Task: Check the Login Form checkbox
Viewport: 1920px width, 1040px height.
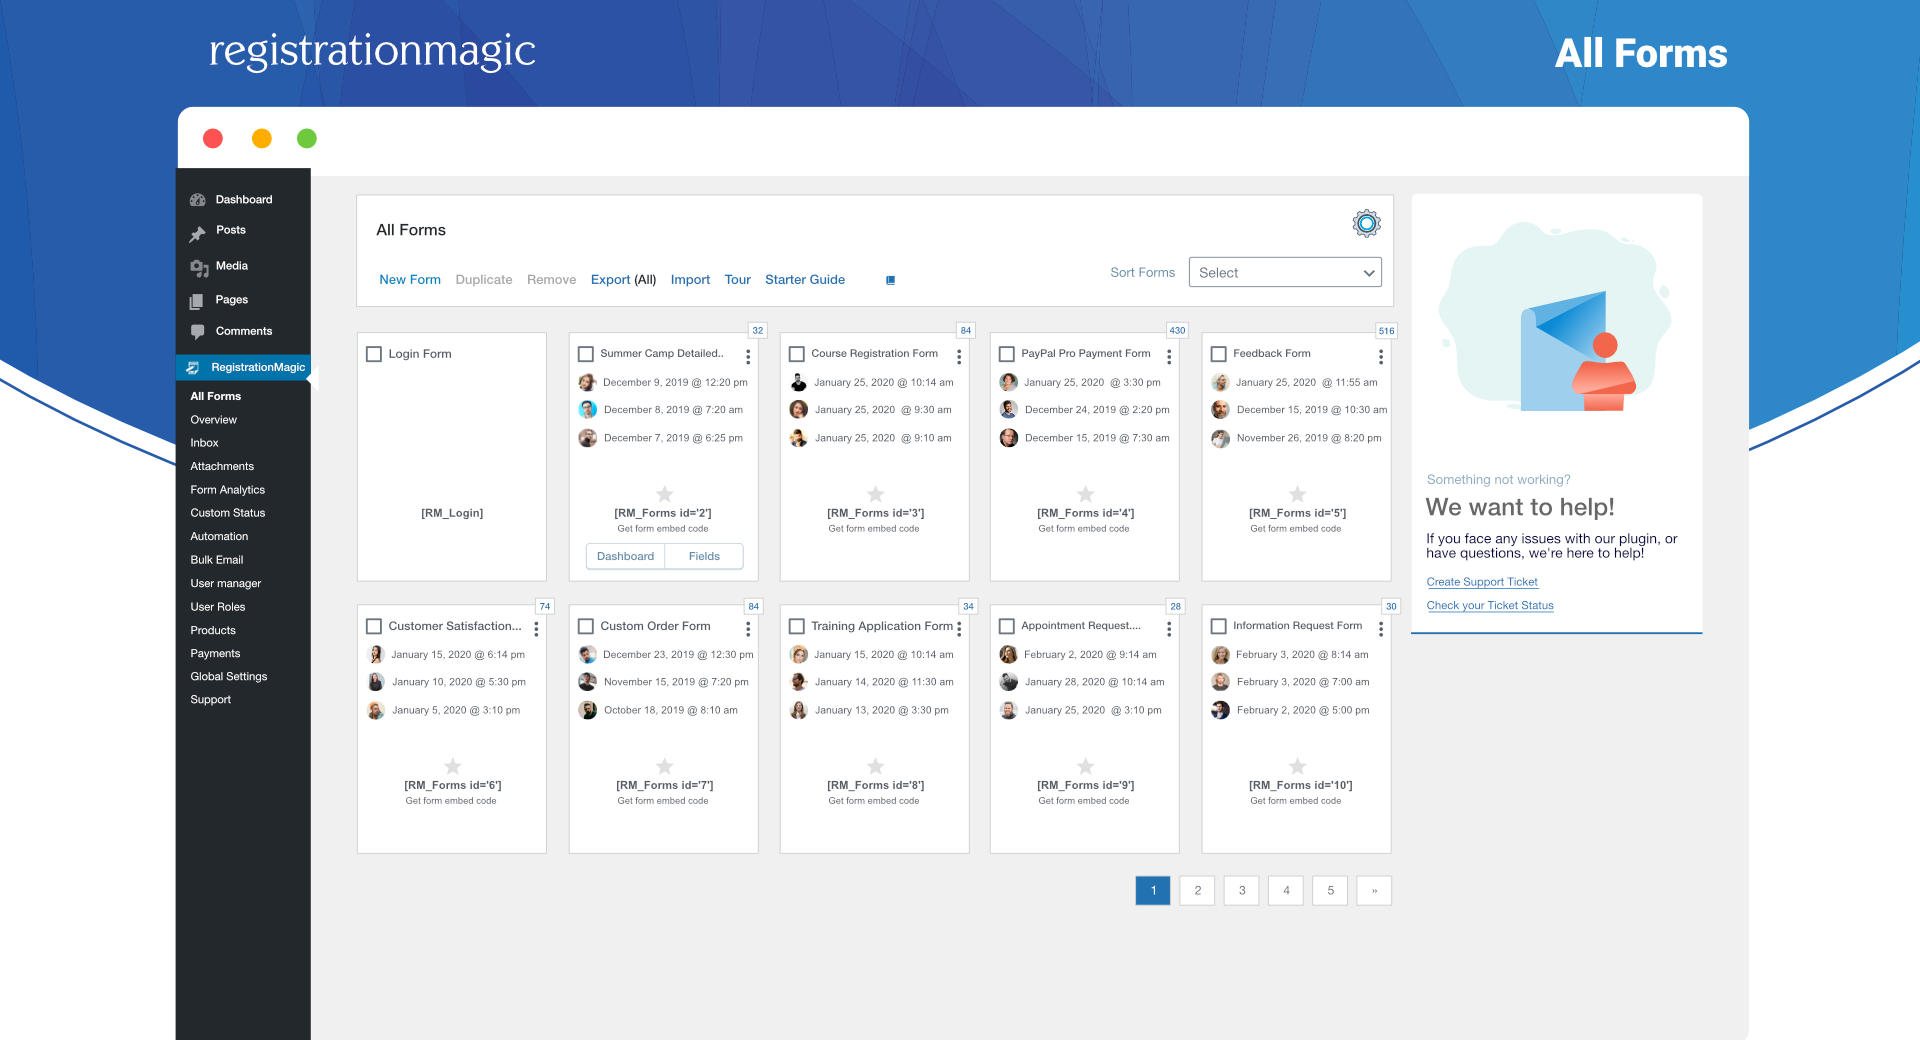Action: click(x=374, y=354)
